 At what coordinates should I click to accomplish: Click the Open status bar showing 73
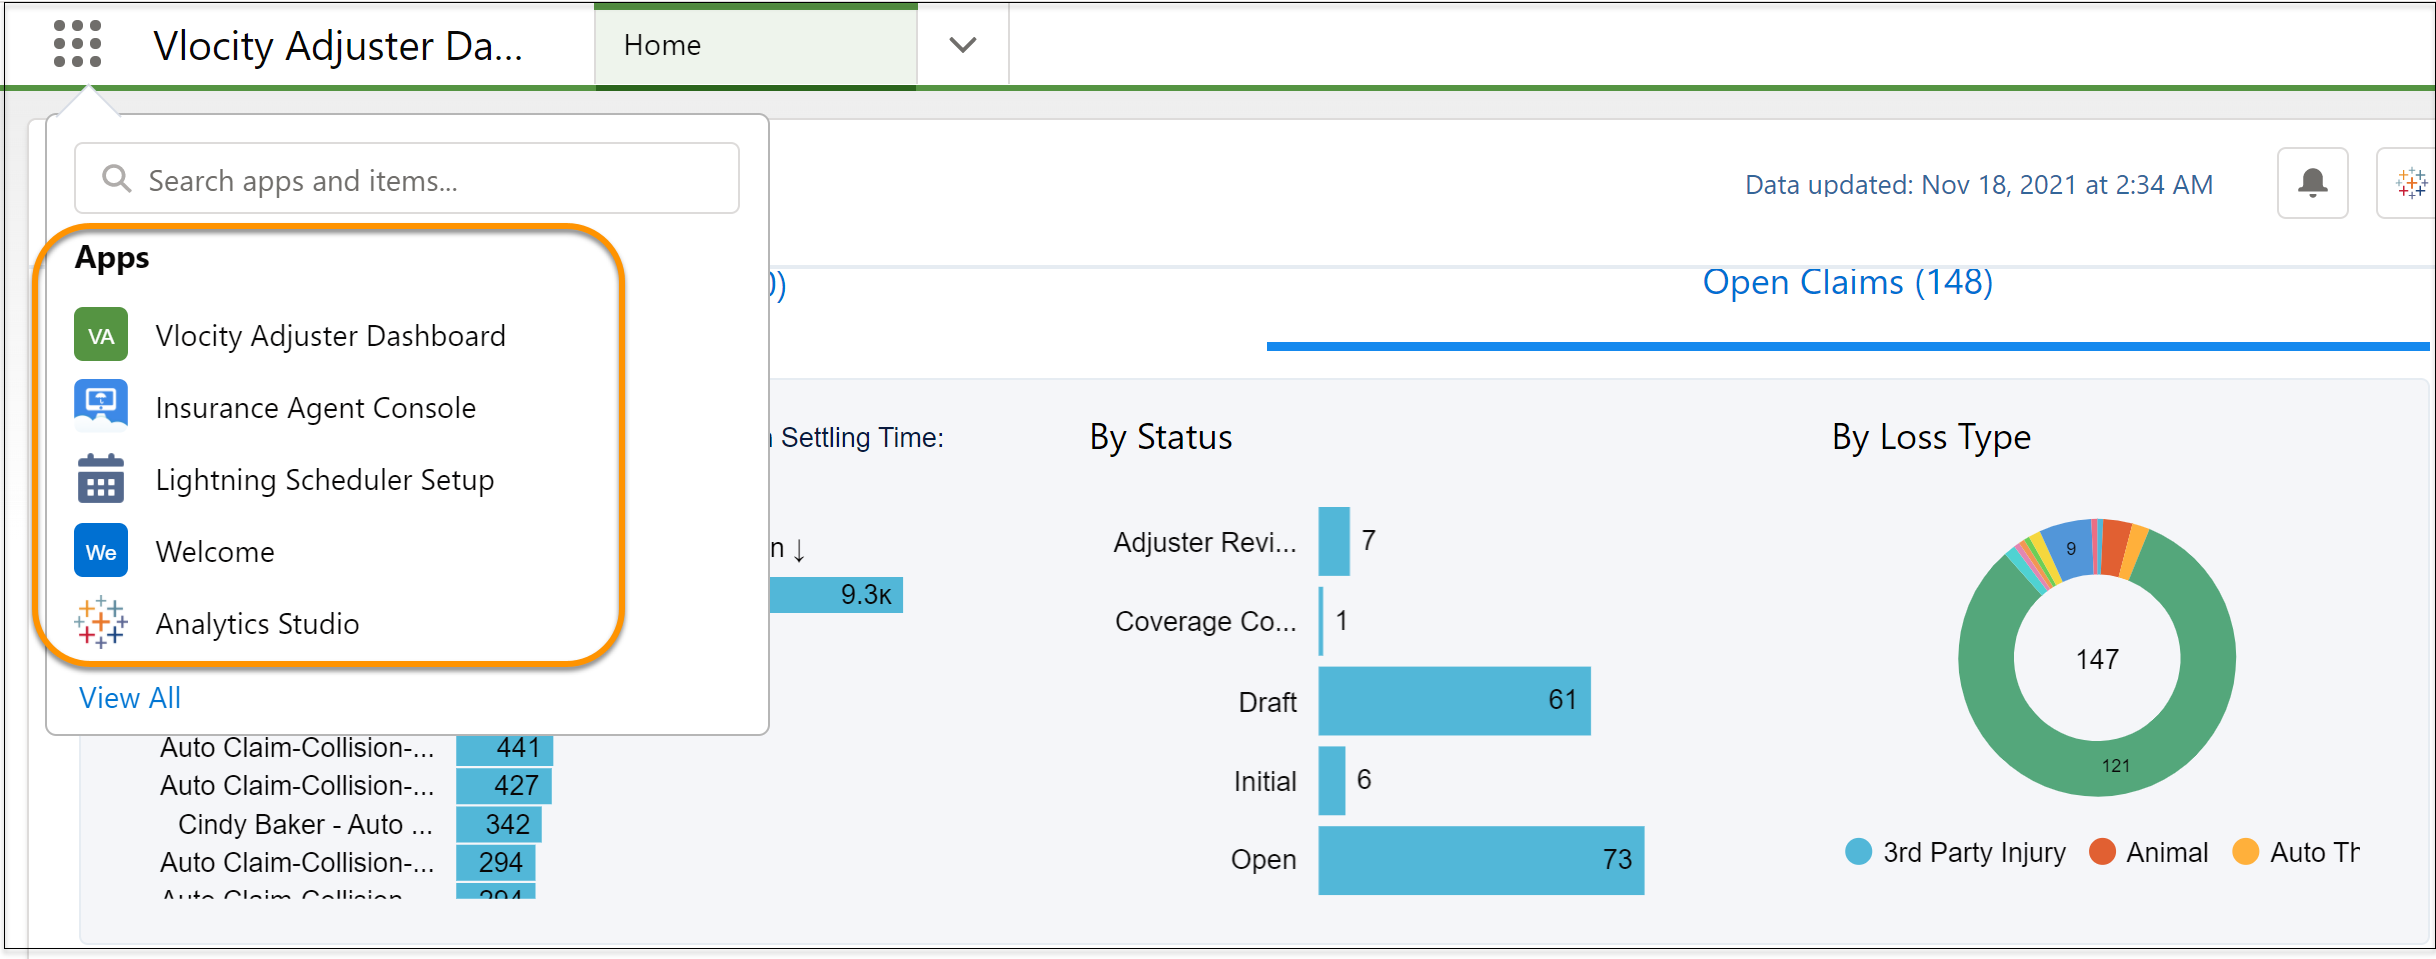(1481, 860)
